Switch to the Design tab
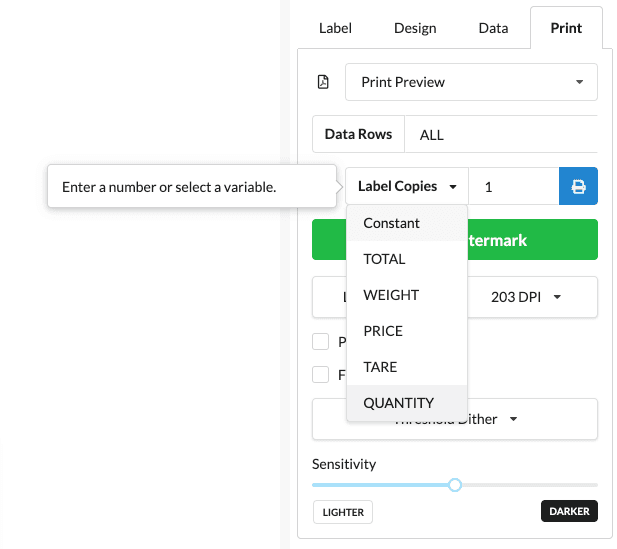This screenshot has width=617, height=549. point(415,28)
